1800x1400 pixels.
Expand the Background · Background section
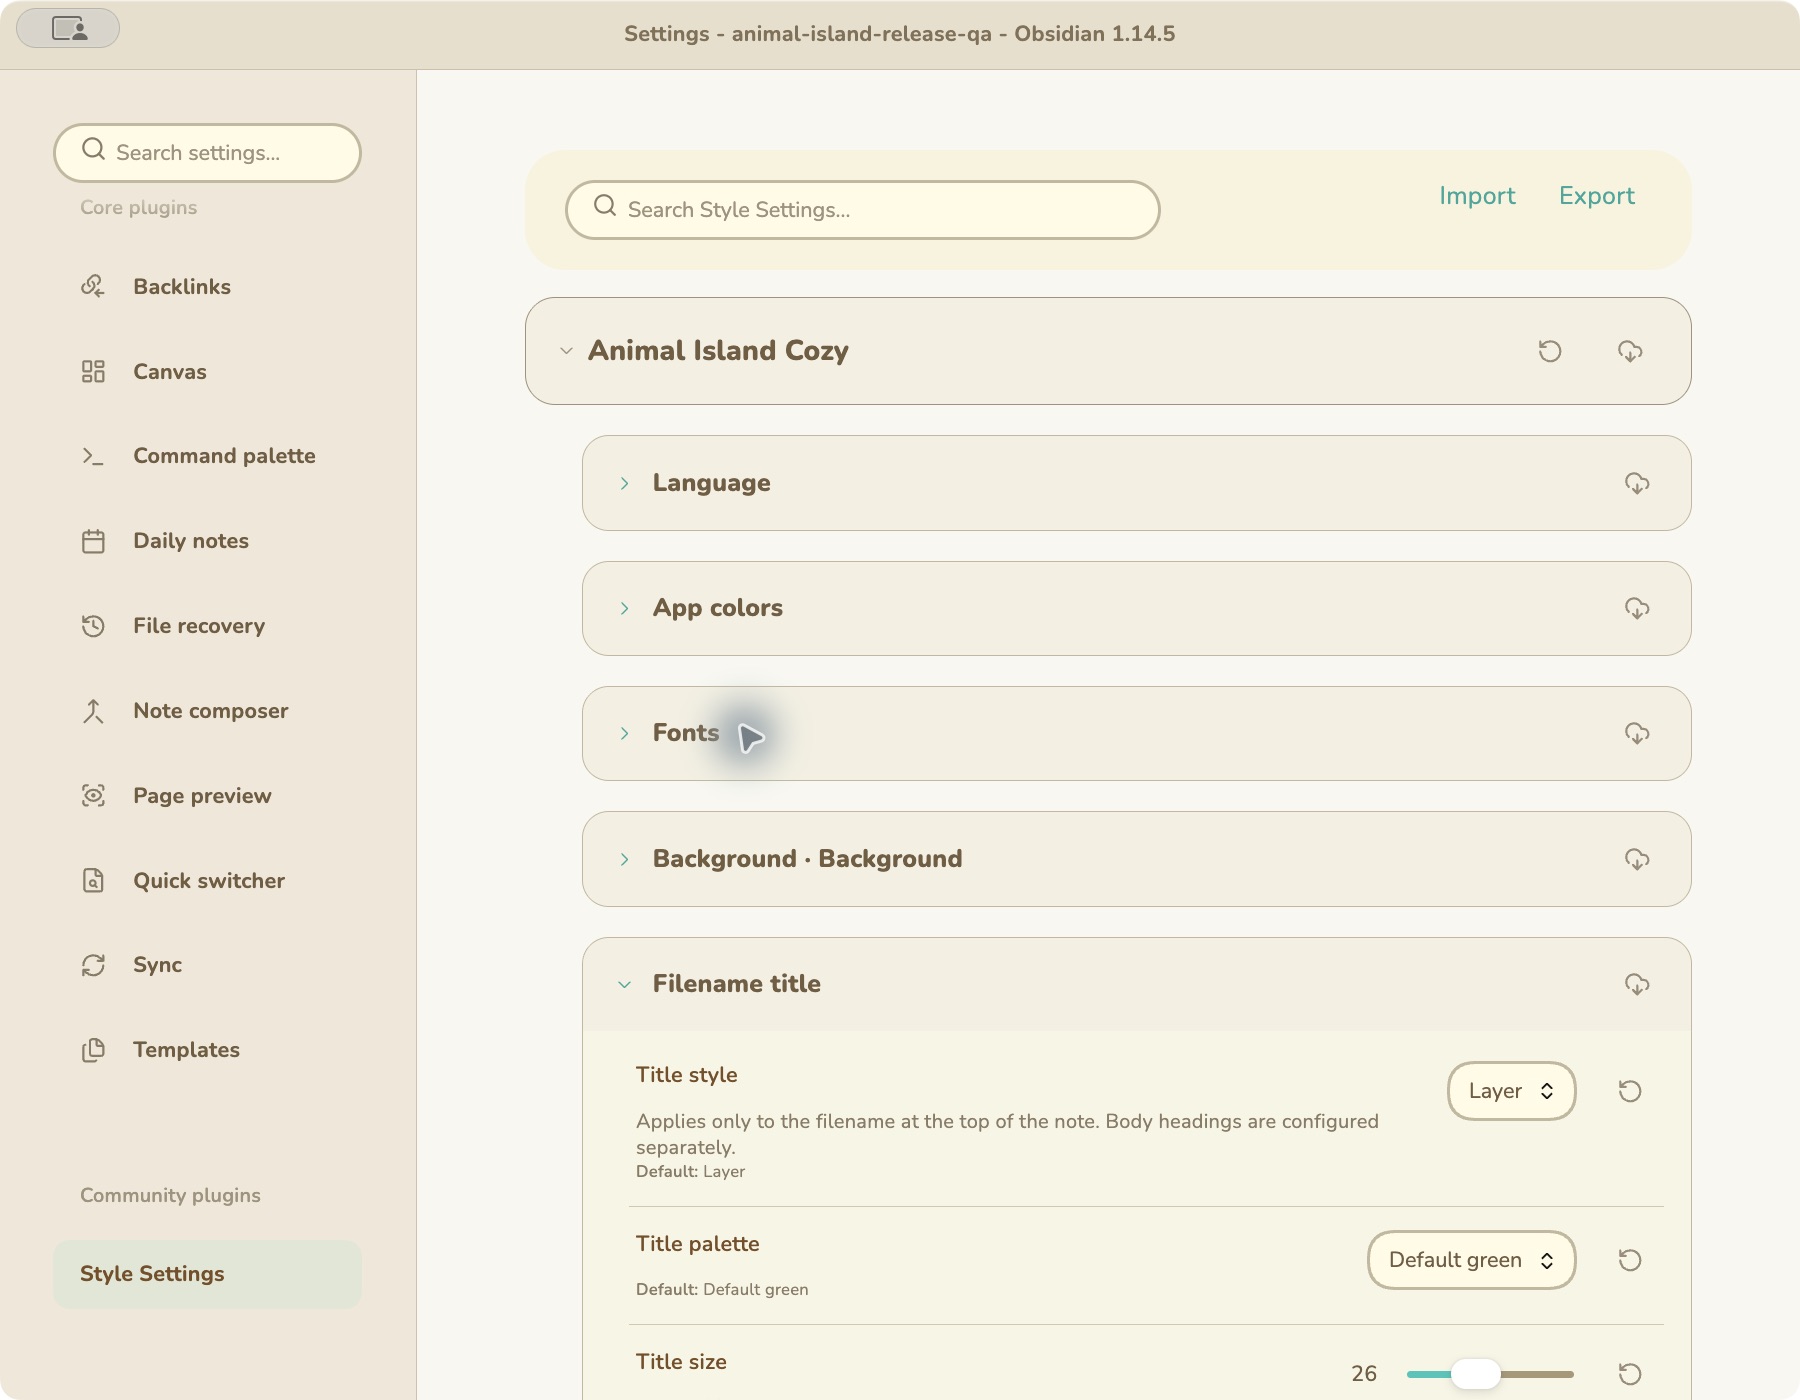(x=624, y=859)
